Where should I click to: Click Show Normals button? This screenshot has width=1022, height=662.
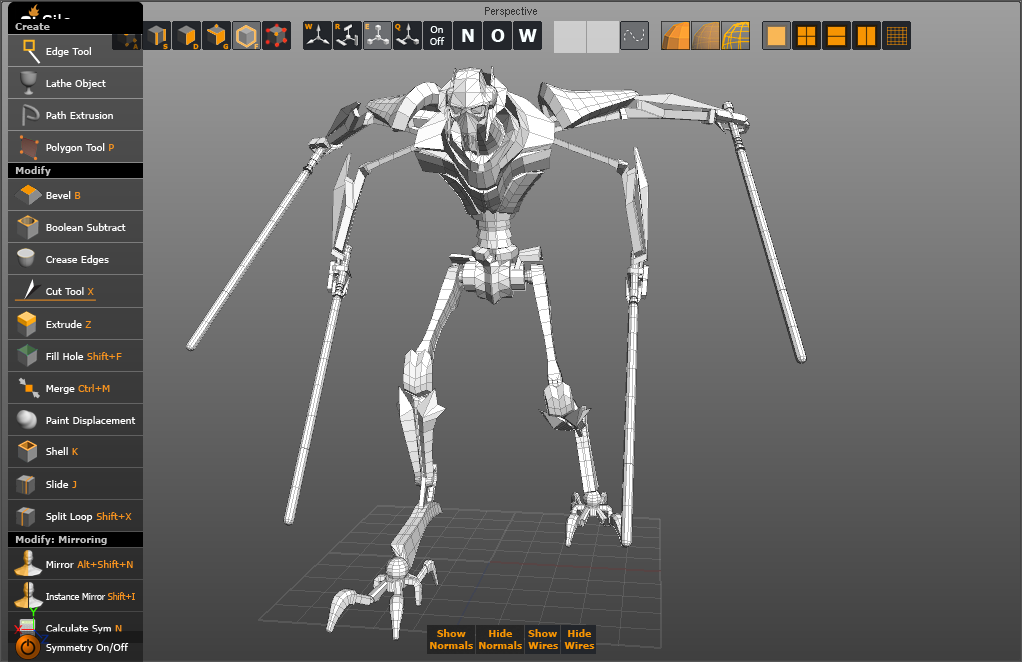coord(451,639)
